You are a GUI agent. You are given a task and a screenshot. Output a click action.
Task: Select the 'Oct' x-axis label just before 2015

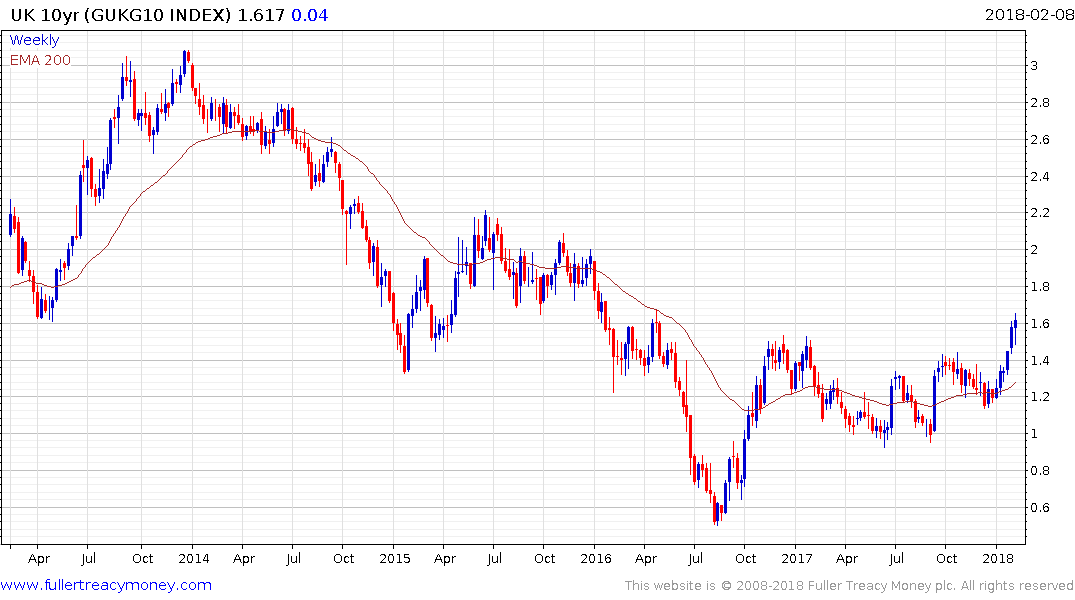(x=343, y=559)
